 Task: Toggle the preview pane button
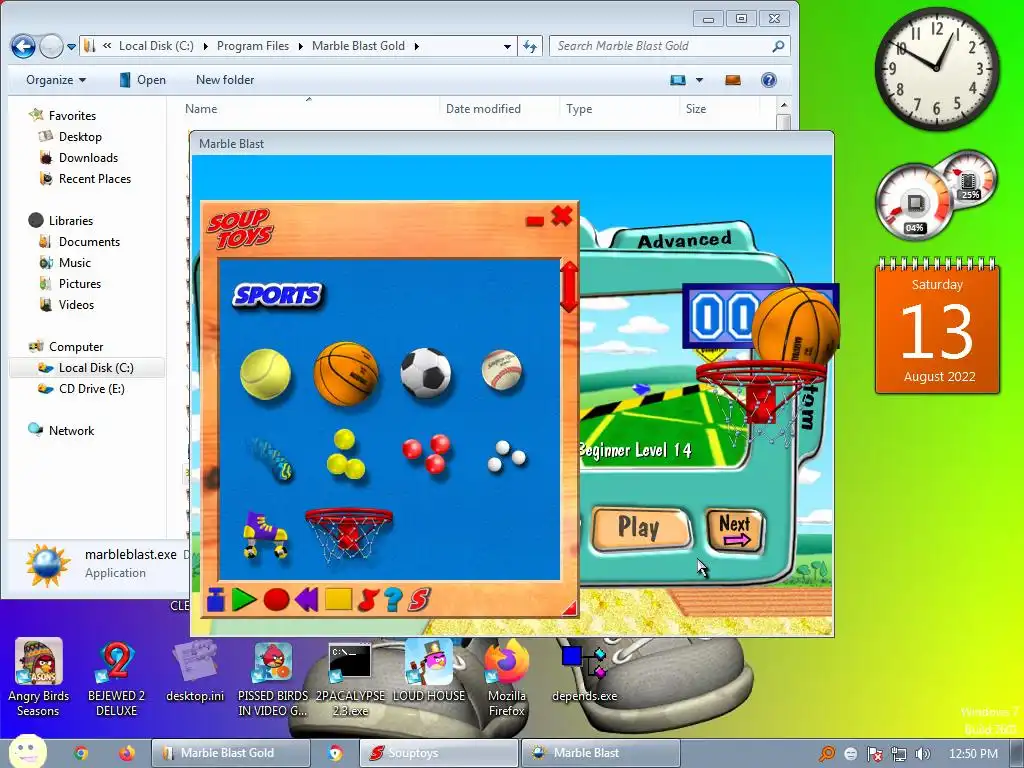click(x=733, y=80)
